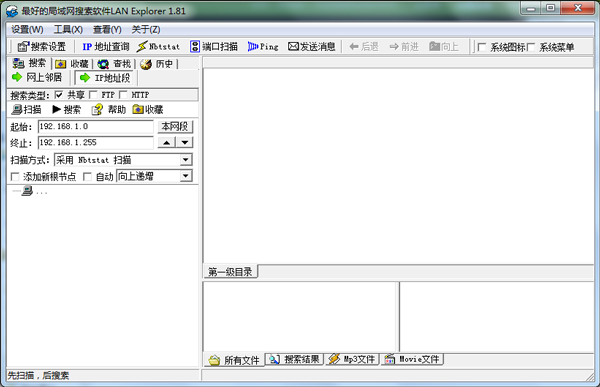Open IP 地址查询 lookup tool
The width and height of the screenshot is (600, 387).
tap(106, 47)
